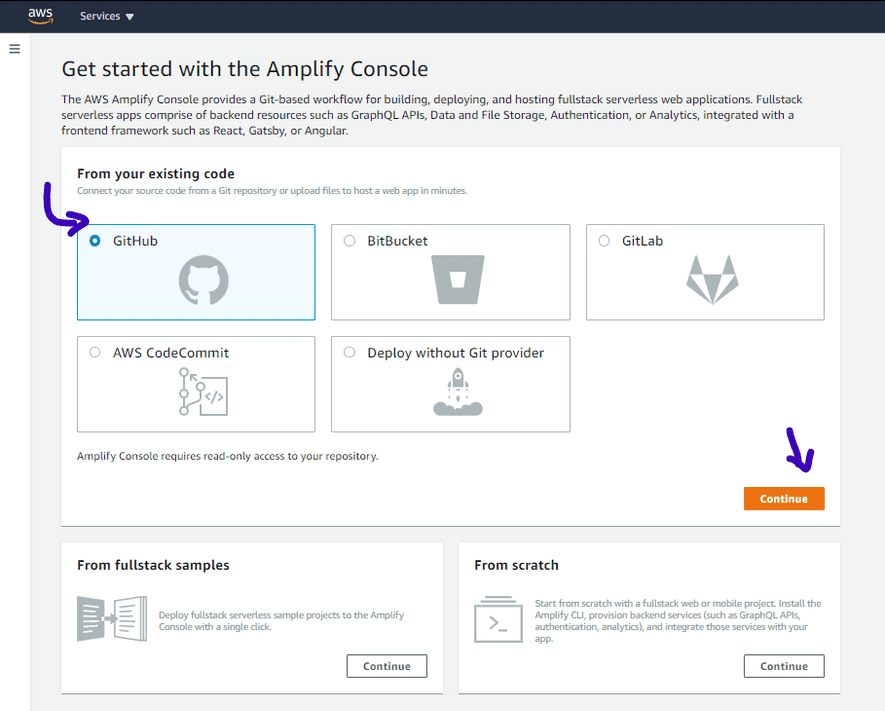Click the terminal prompt icon under From scratch
885x711 pixels.
click(498, 620)
